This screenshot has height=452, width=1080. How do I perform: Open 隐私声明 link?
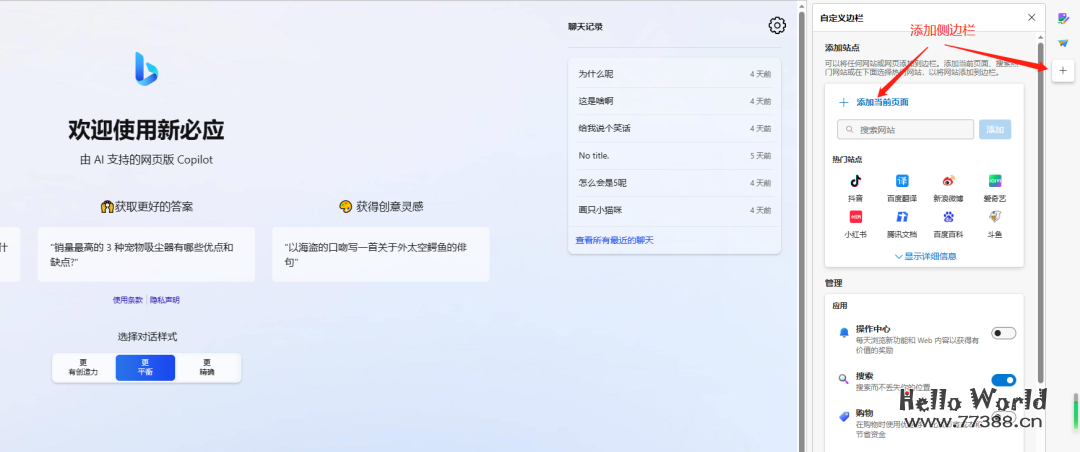point(165,300)
